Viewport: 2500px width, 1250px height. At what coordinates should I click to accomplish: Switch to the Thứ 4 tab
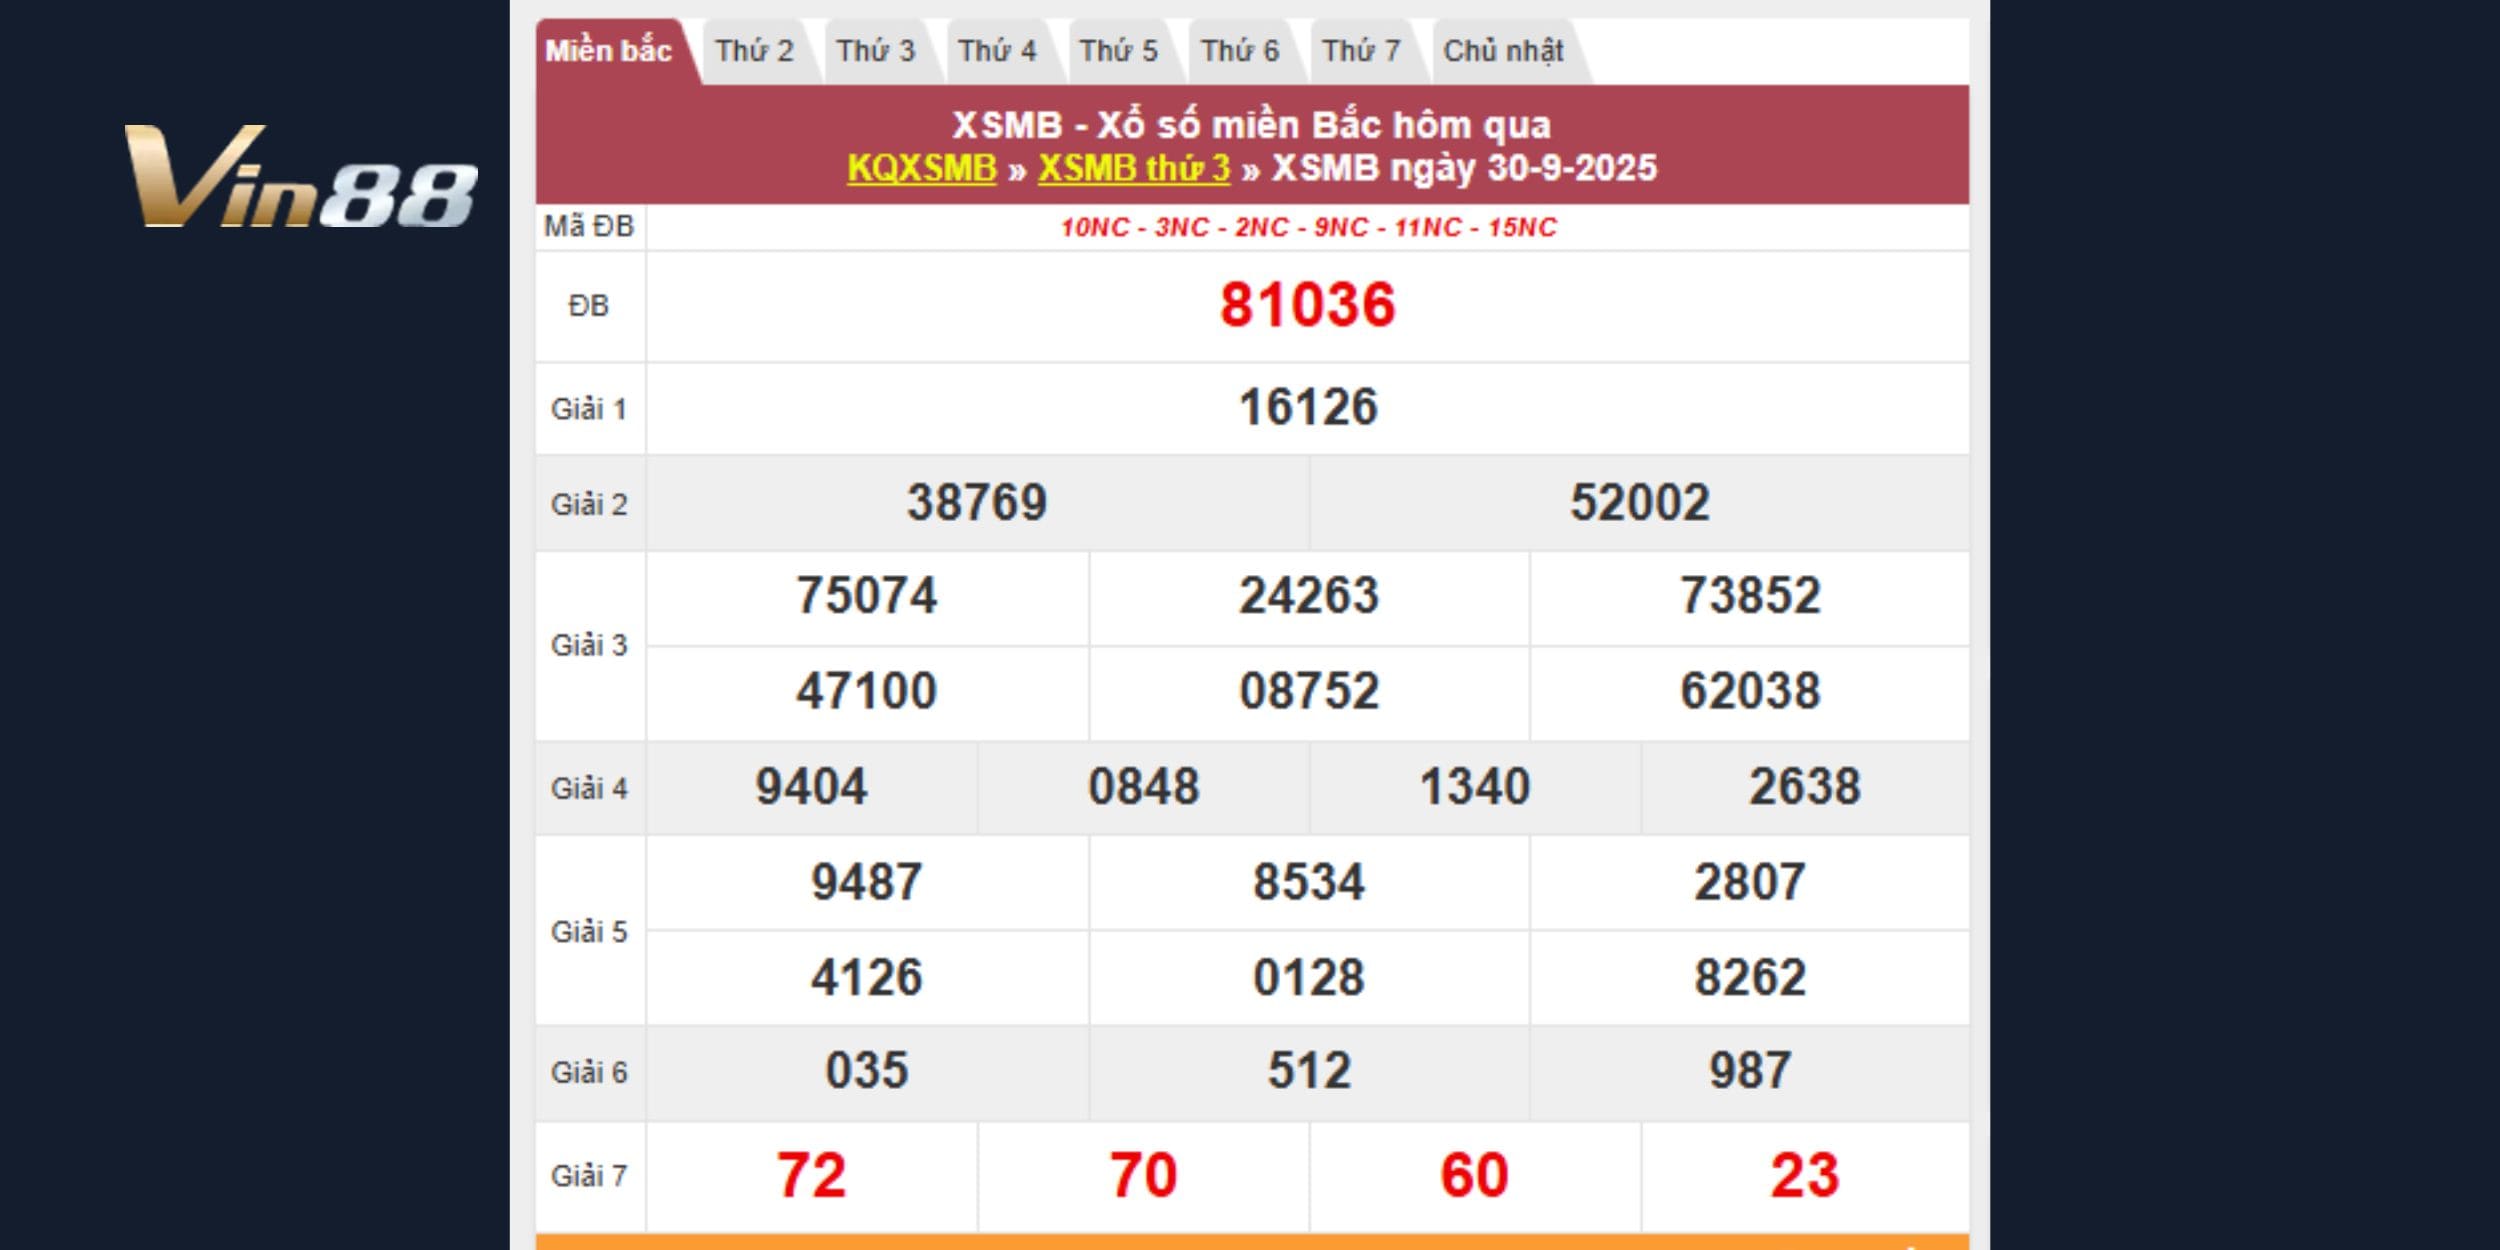tap(997, 51)
